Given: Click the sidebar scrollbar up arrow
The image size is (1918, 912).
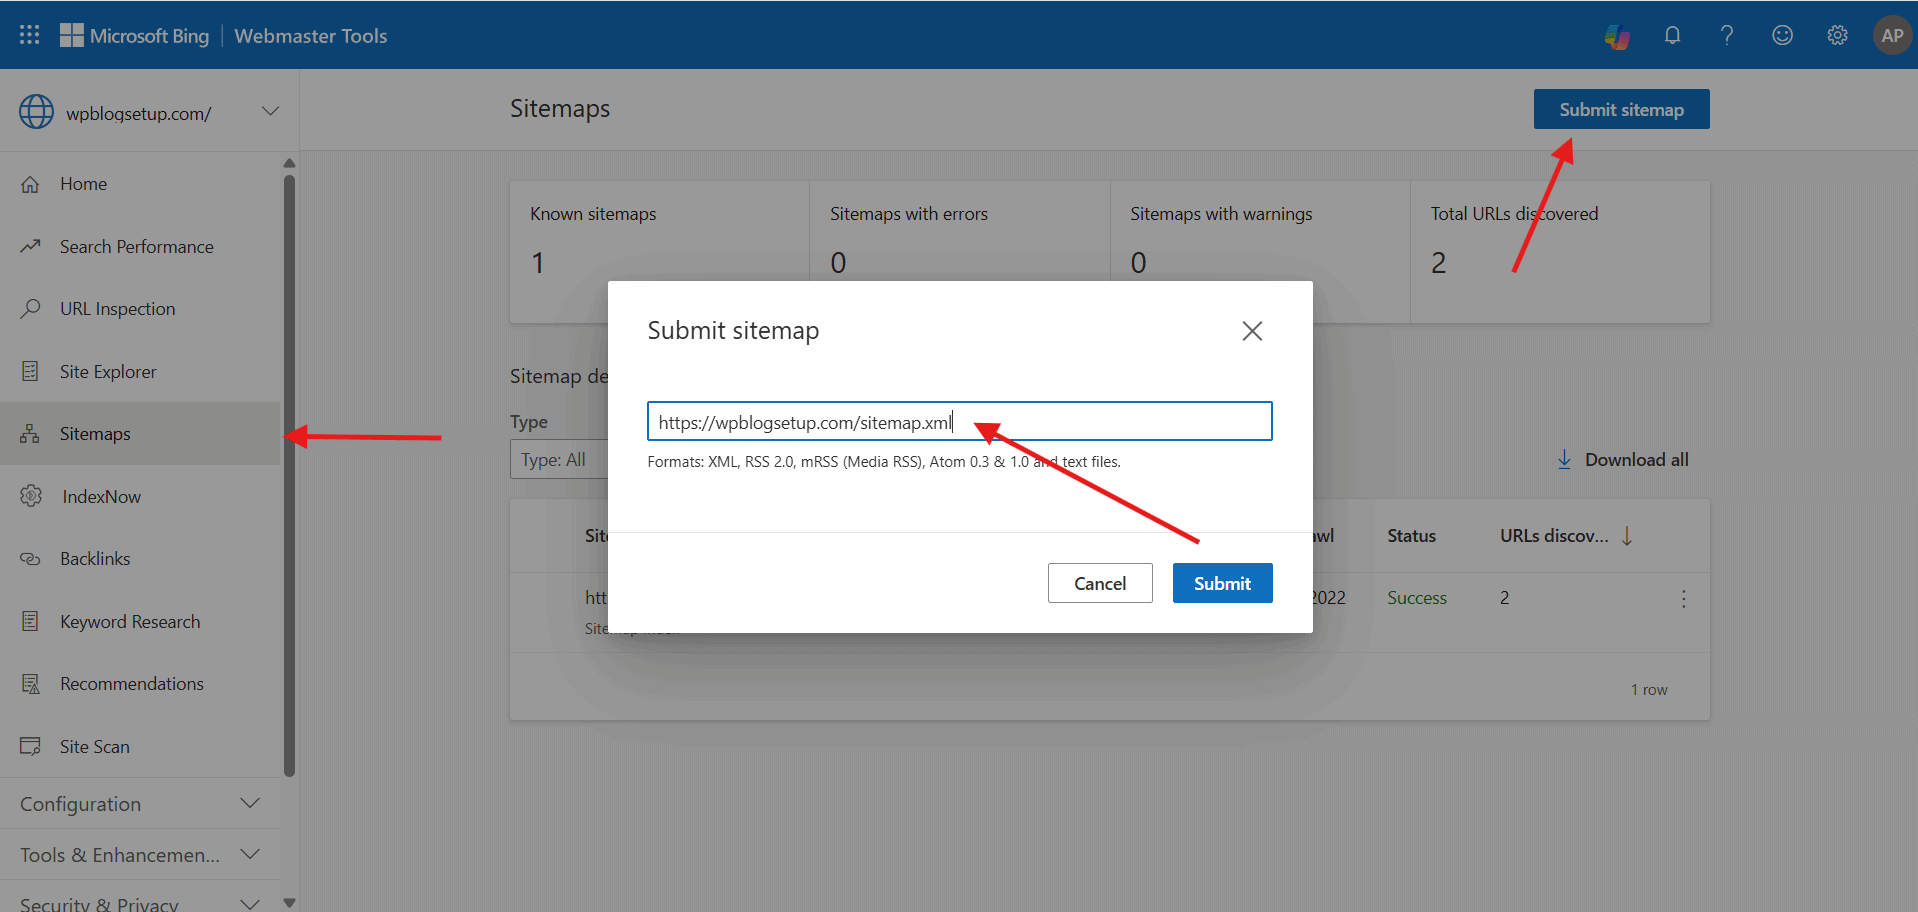Looking at the screenshot, I should (289, 163).
